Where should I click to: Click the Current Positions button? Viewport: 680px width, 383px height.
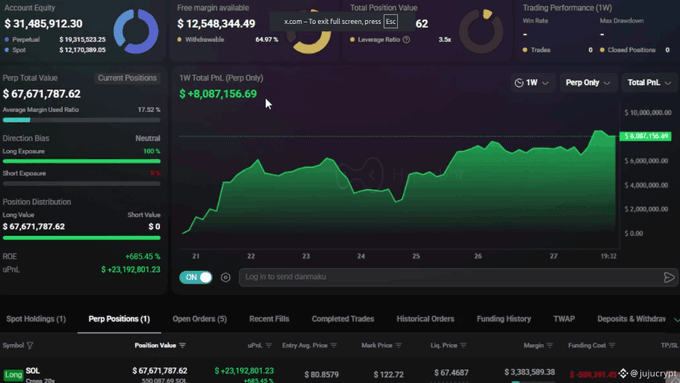click(x=127, y=78)
